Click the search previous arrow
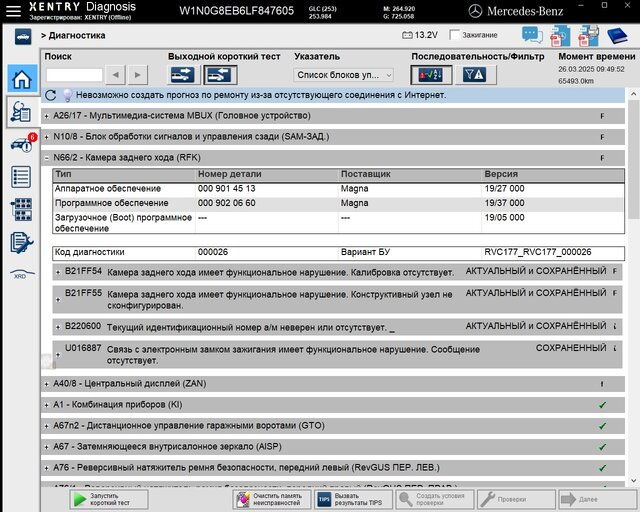This screenshot has width=640, height=512. (x=116, y=75)
